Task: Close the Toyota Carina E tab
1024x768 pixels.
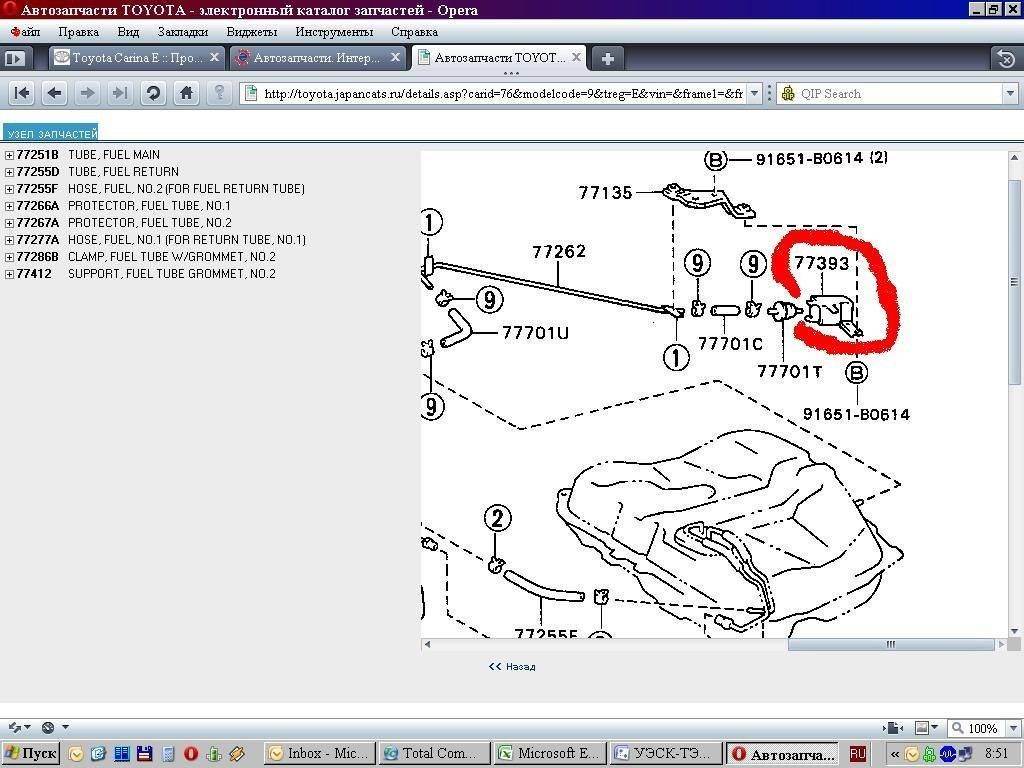Action: (x=214, y=58)
